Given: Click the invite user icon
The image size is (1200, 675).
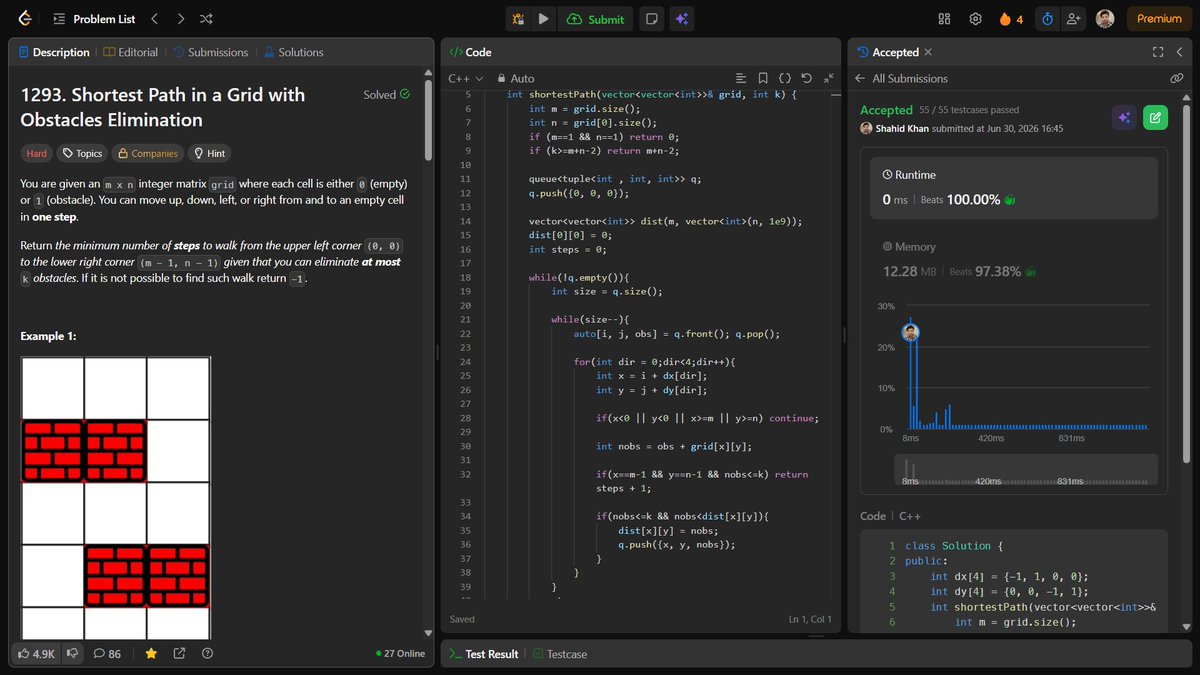Looking at the screenshot, I should (x=1074, y=18).
